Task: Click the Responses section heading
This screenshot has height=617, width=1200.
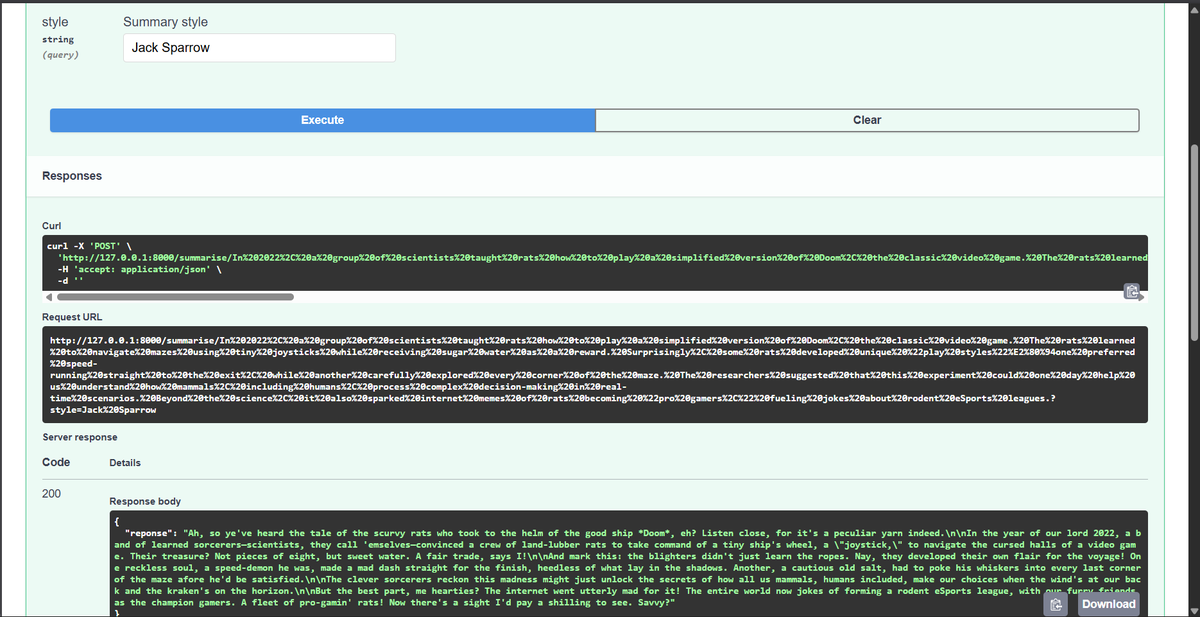Action: (x=72, y=176)
